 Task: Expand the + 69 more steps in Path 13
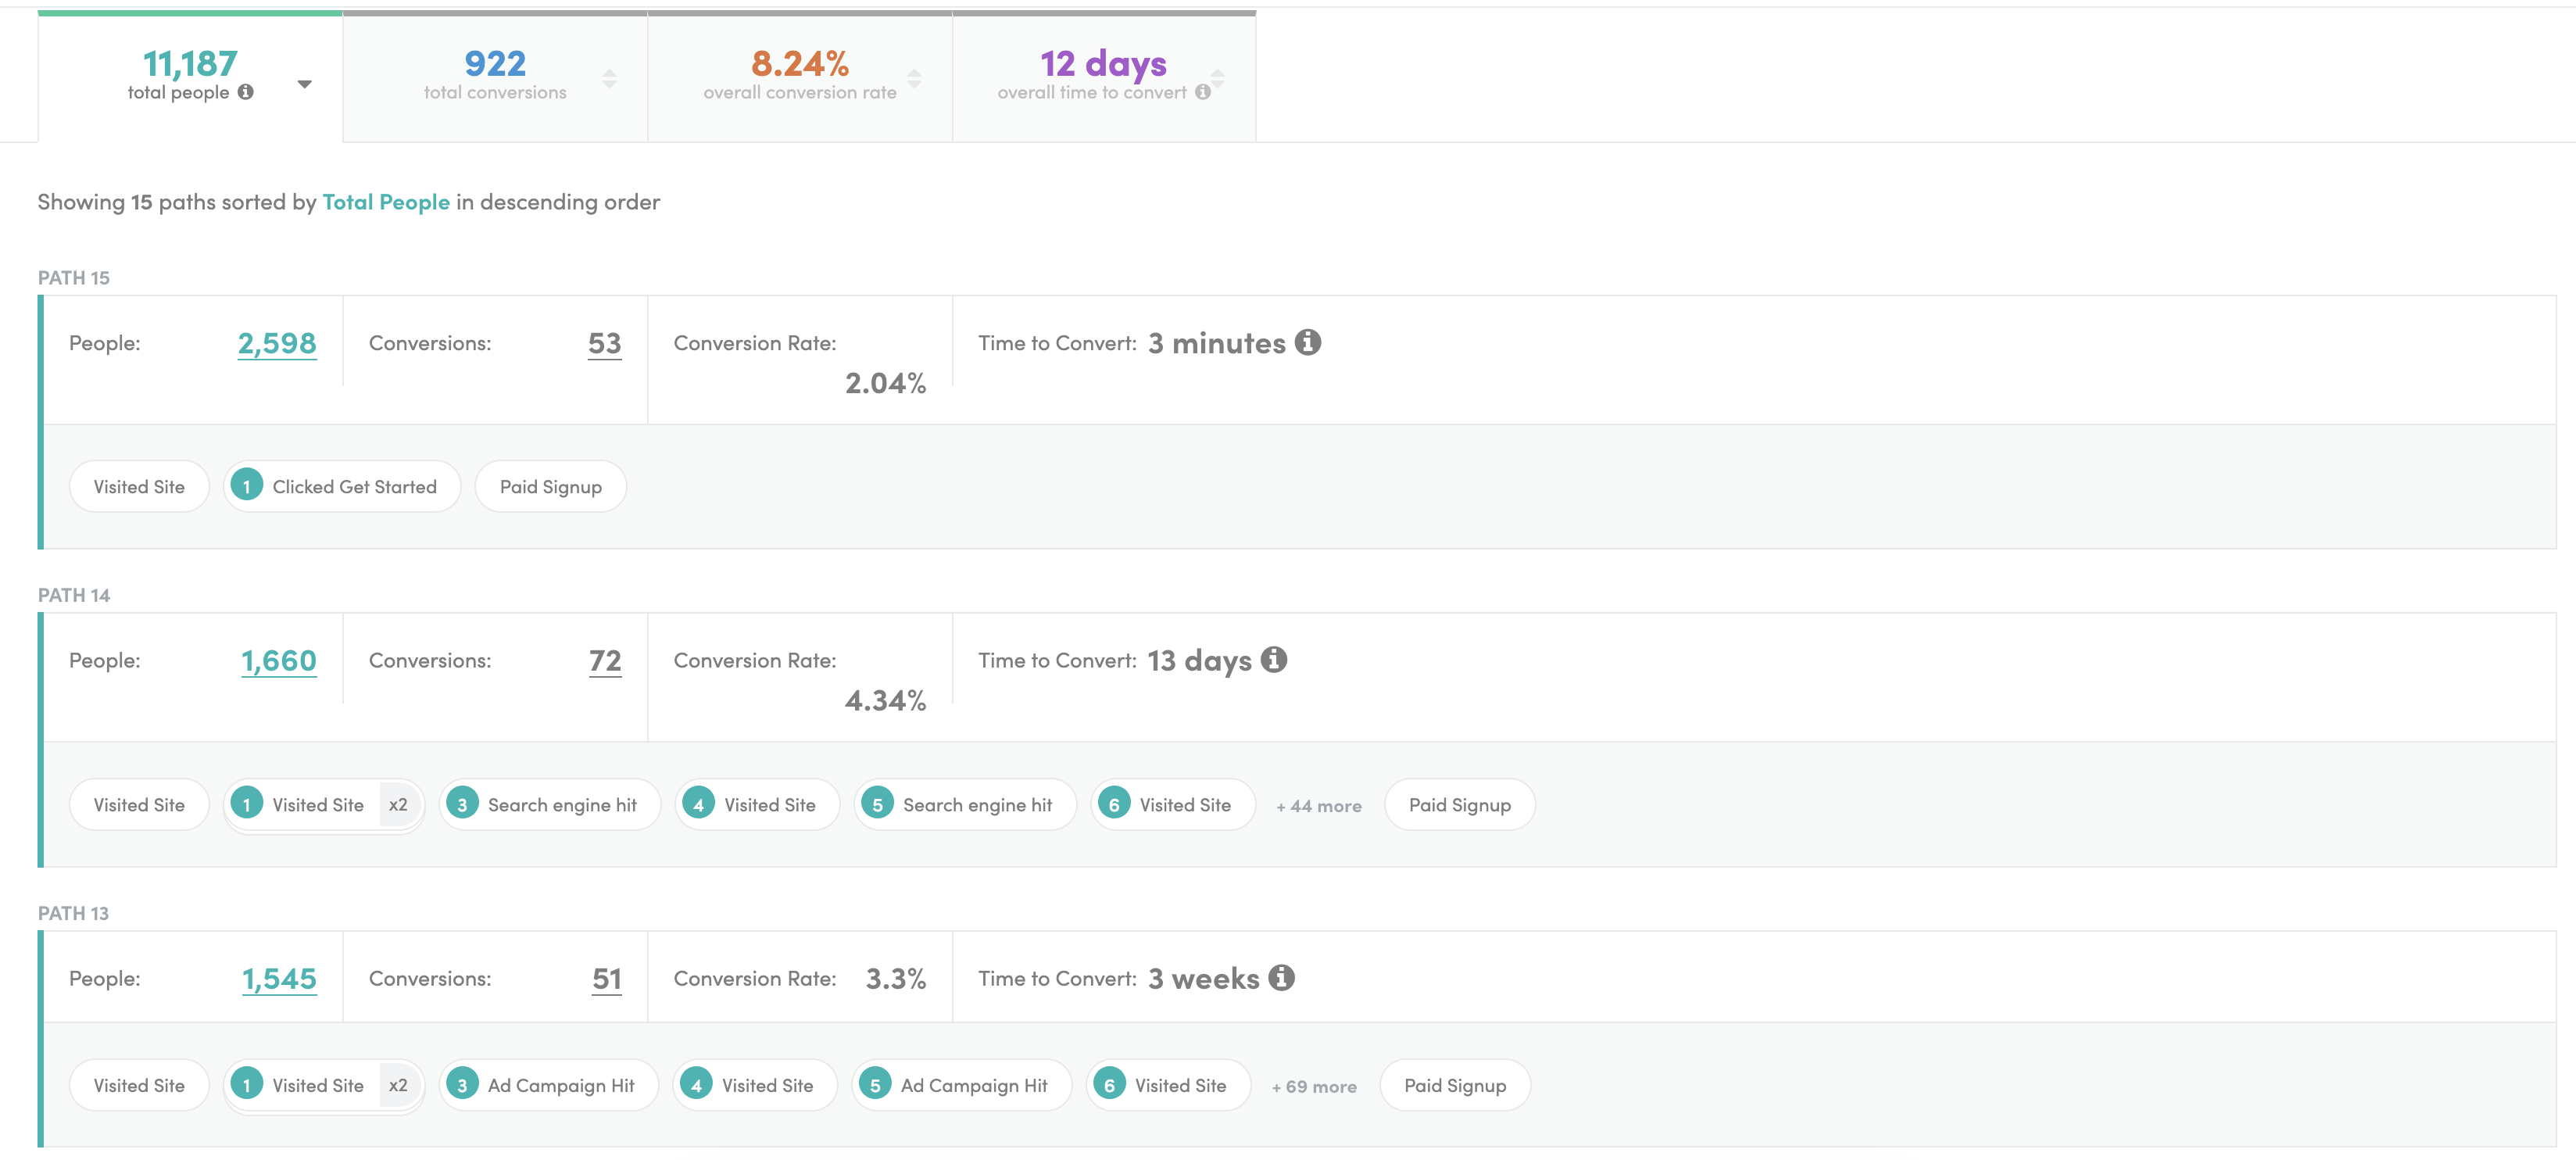1314,1087
